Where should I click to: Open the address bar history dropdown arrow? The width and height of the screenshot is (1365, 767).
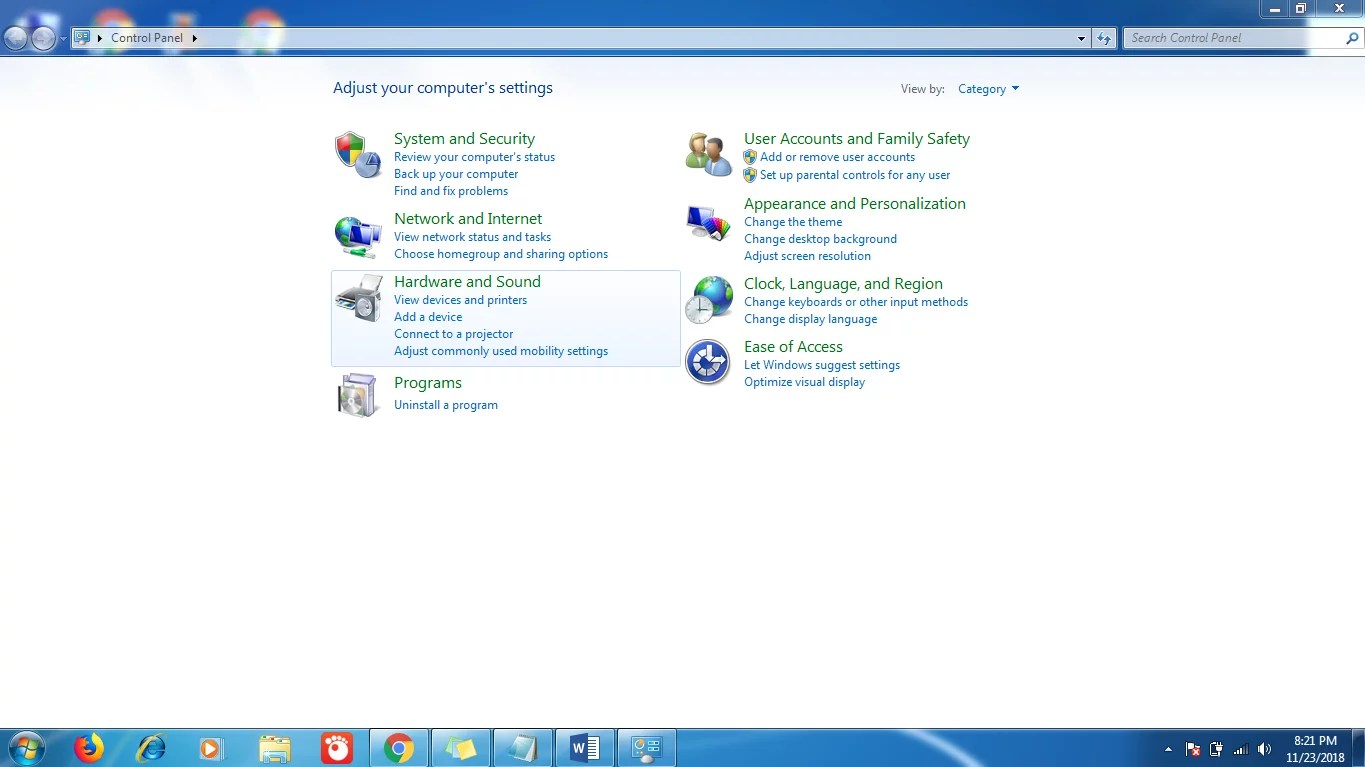click(x=1081, y=38)
